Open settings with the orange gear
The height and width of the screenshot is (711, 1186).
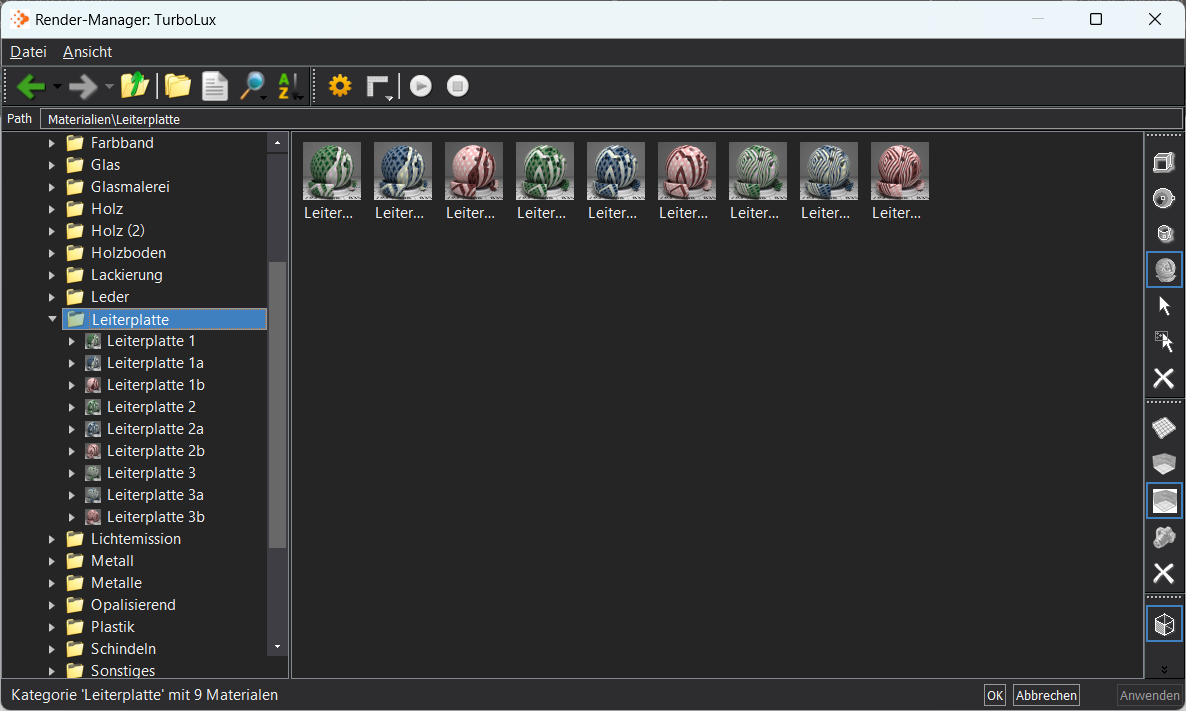(340, 85)
